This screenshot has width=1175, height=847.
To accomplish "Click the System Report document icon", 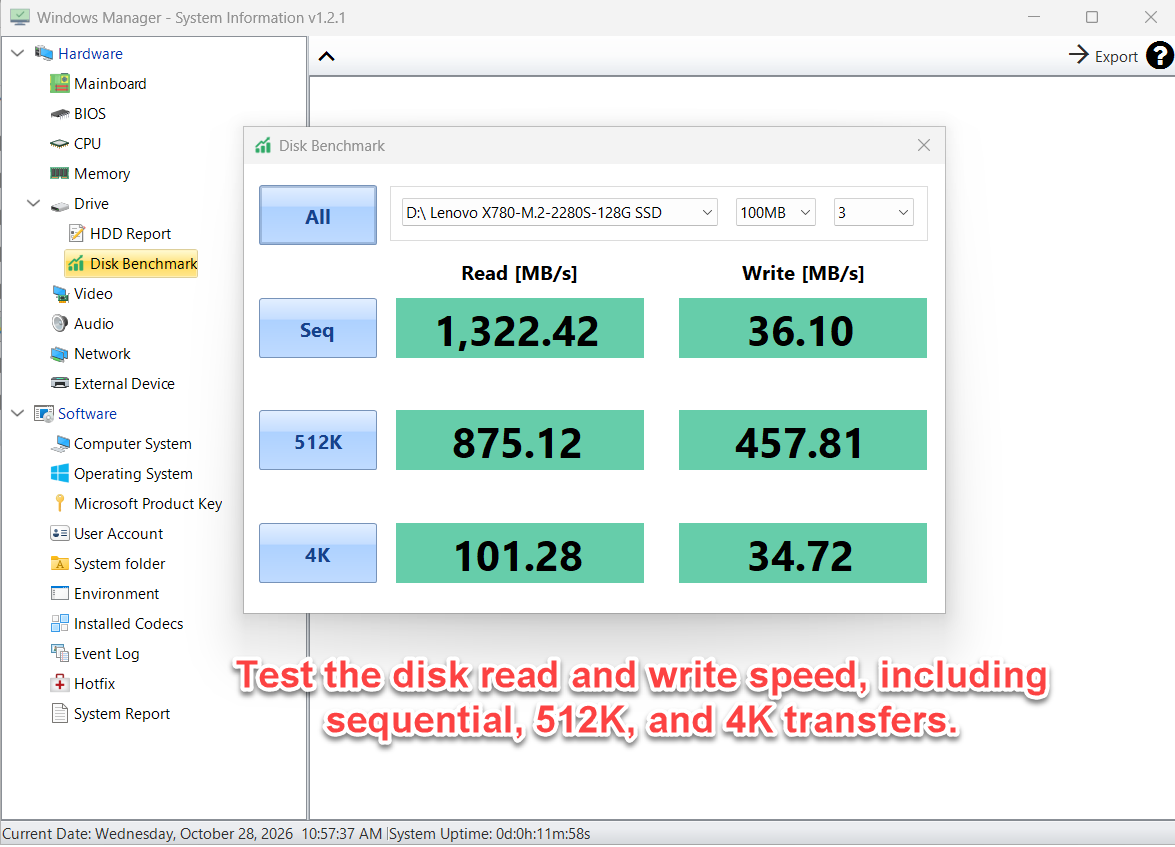I will 59,713.
